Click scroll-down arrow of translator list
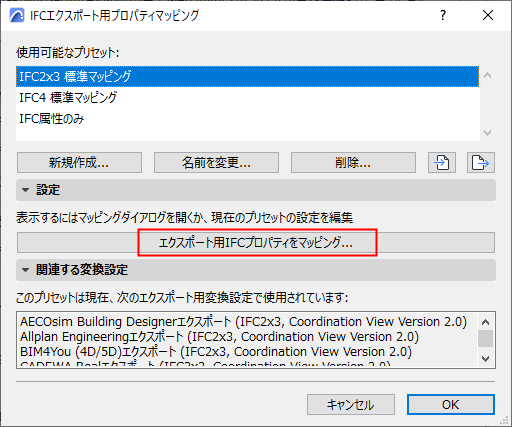Viewport: 512px width, 427px height. [x=486, y=359]
